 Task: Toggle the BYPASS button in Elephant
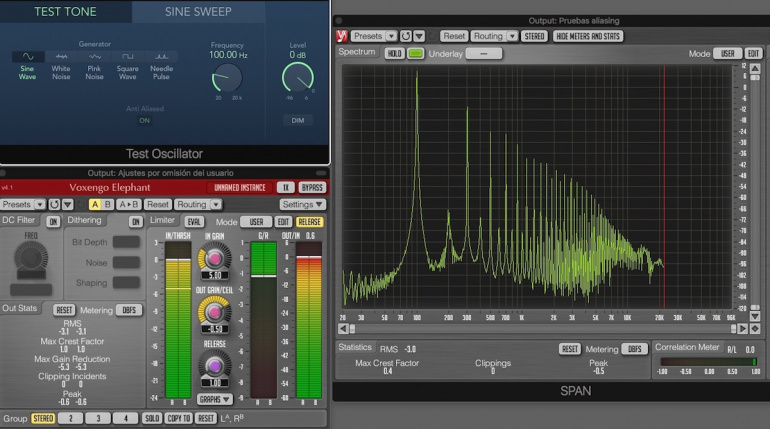312,188
